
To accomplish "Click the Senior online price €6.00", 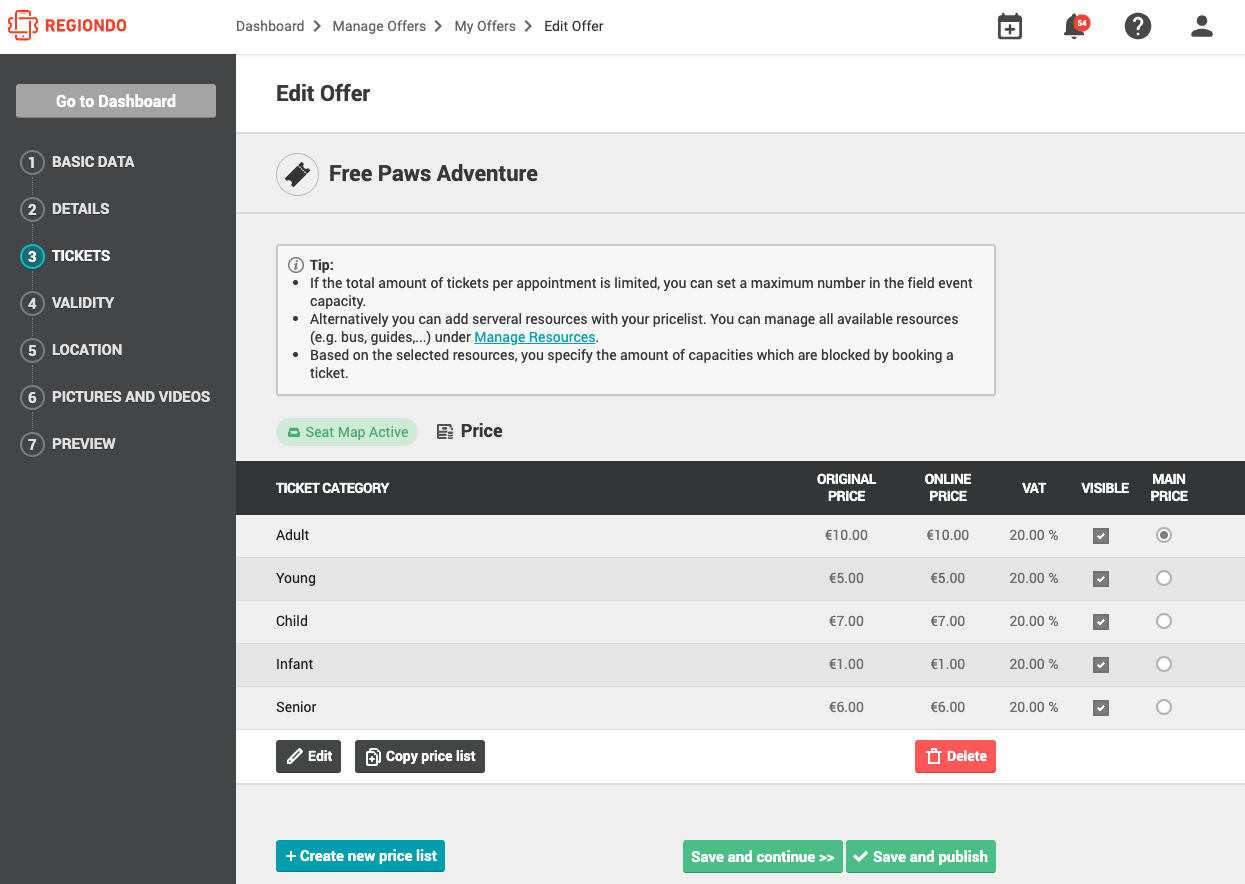I will click(948, 708).
